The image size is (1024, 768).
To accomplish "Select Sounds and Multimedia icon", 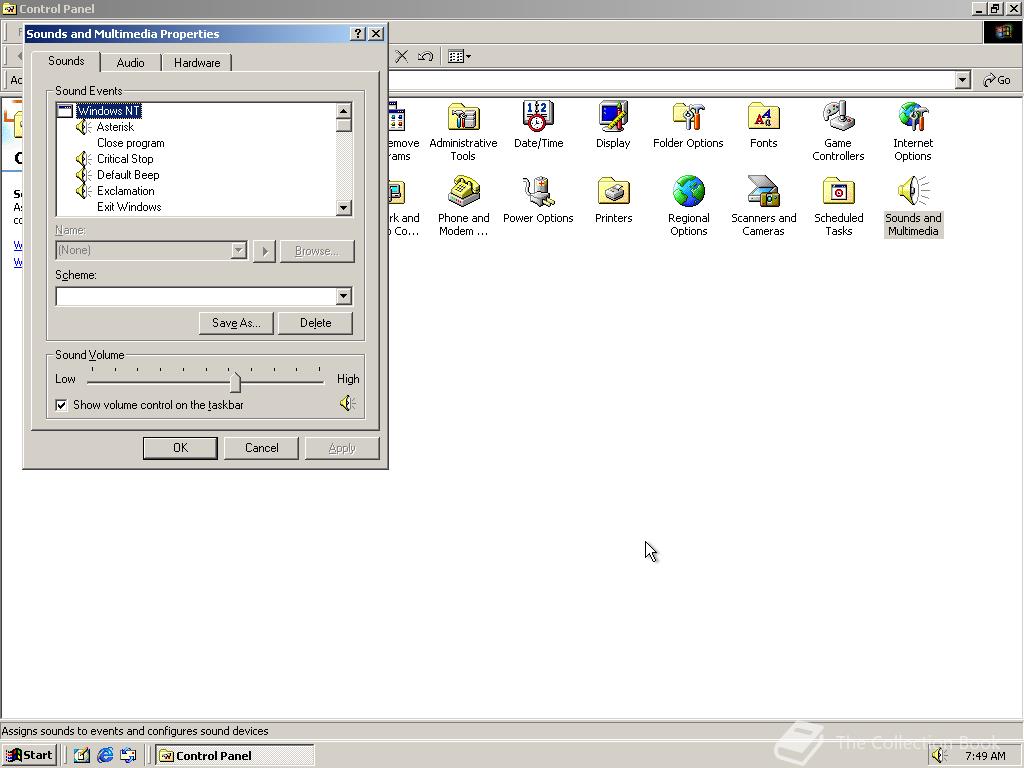I will tap(913, 206).
